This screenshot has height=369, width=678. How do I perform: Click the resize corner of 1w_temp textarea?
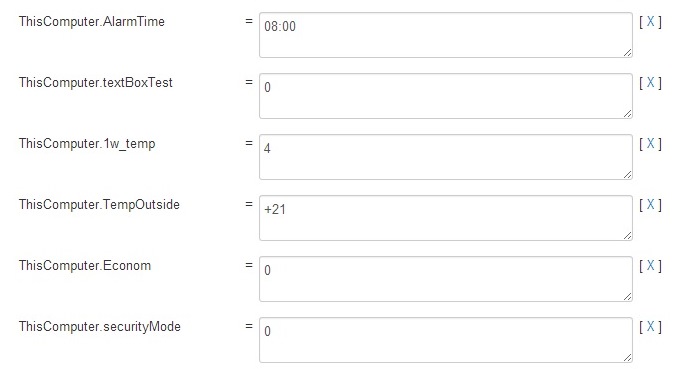click(627, 175)
